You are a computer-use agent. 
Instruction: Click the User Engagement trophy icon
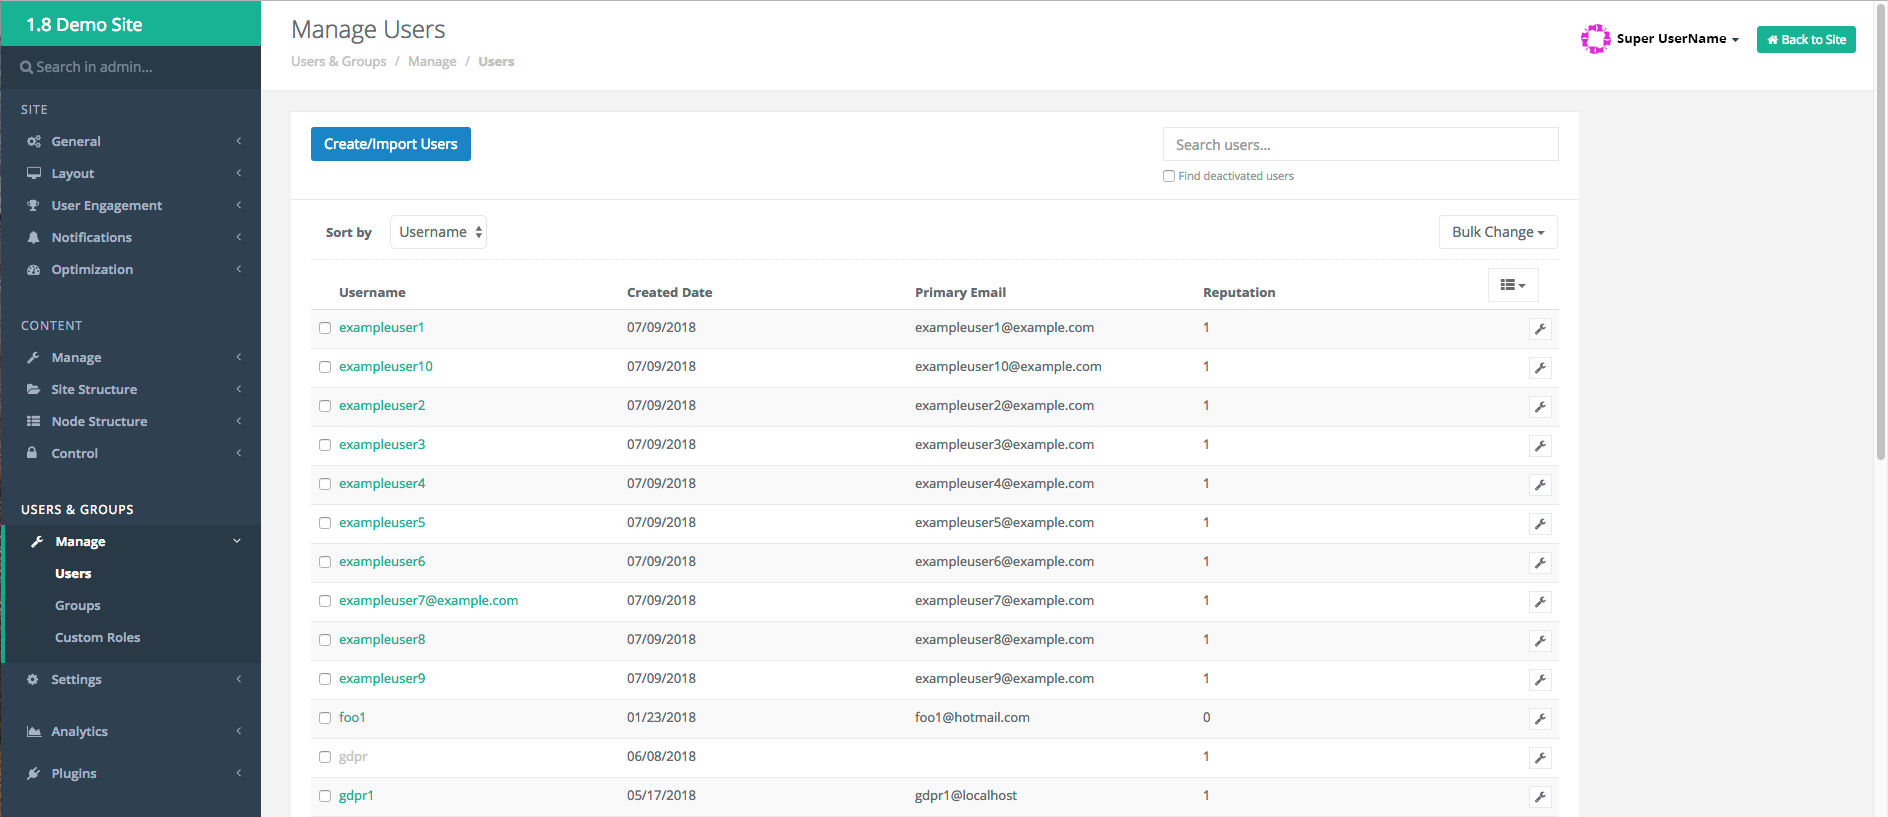pos(34,205)
